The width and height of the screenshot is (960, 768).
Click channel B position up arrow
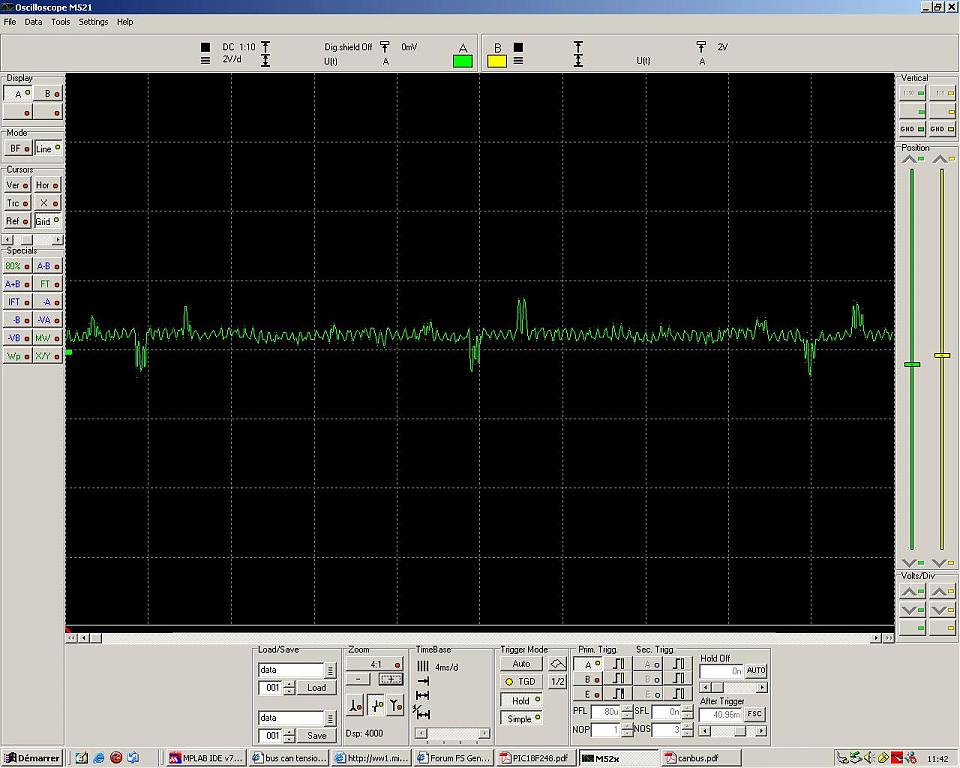[x=943, y=159]
